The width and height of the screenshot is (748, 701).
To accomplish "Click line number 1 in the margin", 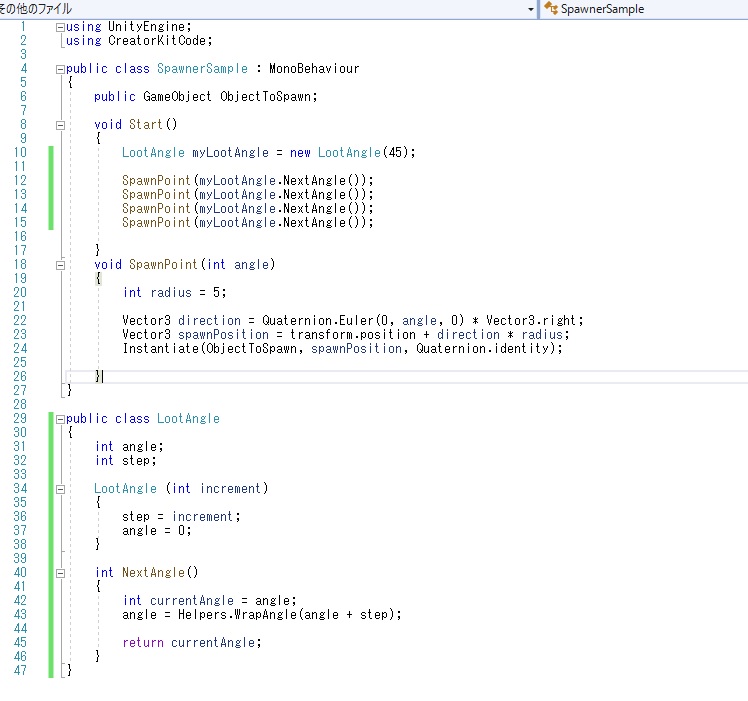I will pyautogui.click(x=23, y=27).
